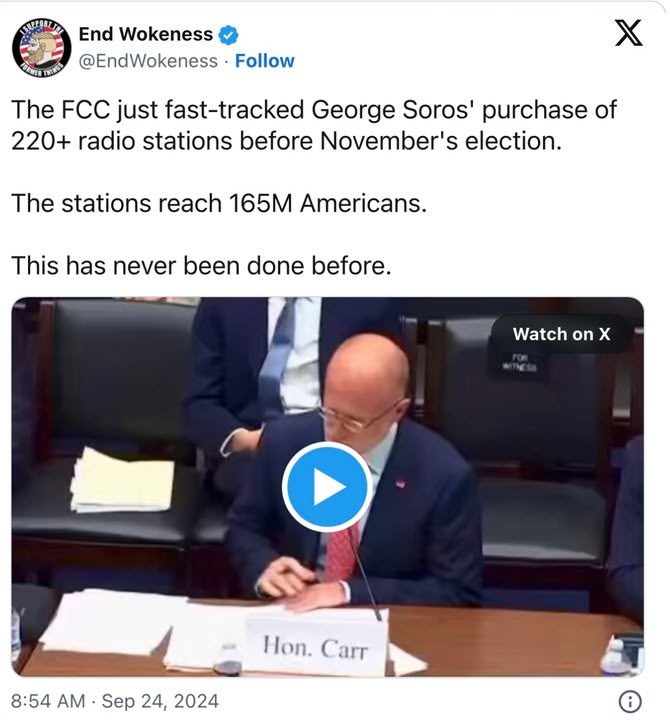Viewport: 670px width, 720px height.
Task: Click the Hon. Carr nameplate in video
Action: pos(315,647)
